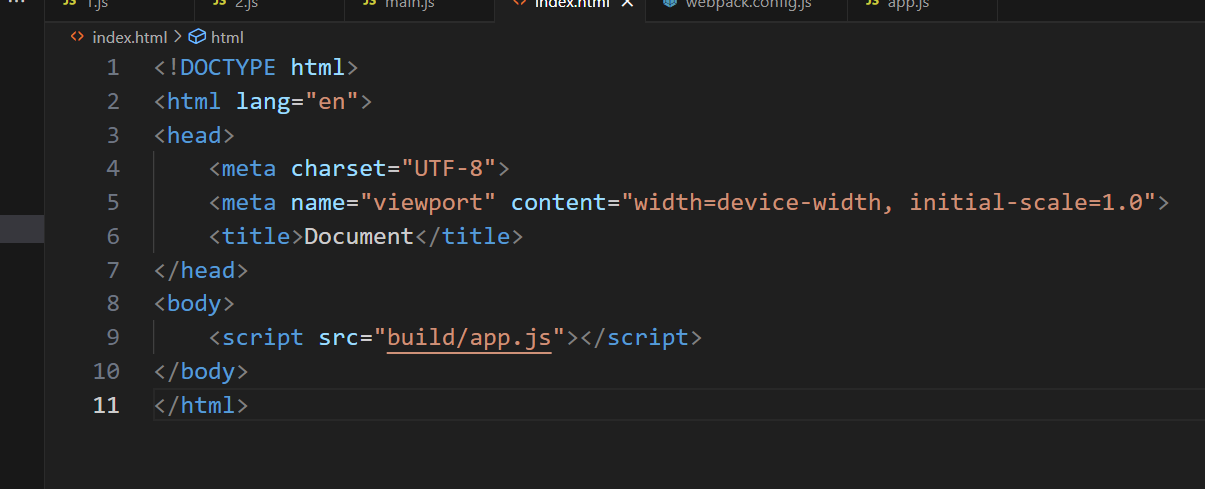
Task: Click the cube icon beside html breadcrumb
Action: click(x=197, y=37)
